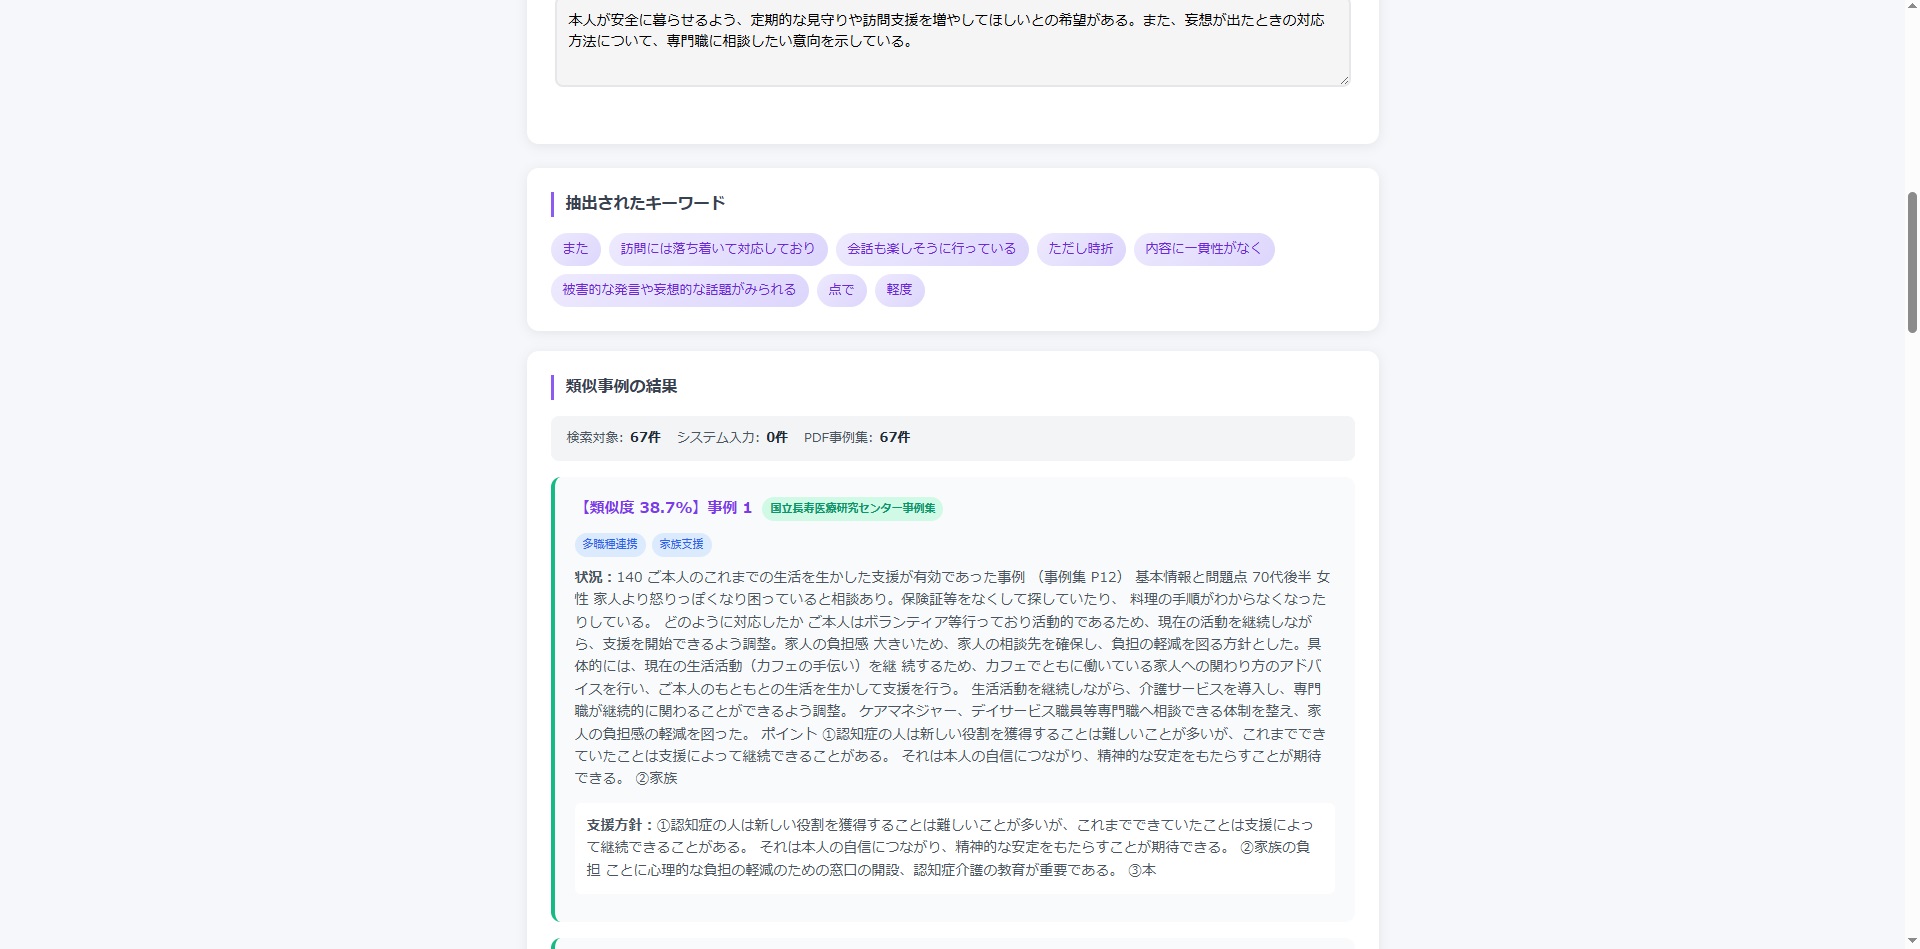Select the 'また' keyword chip
The image size is (1920, 949).
point(575,249)
